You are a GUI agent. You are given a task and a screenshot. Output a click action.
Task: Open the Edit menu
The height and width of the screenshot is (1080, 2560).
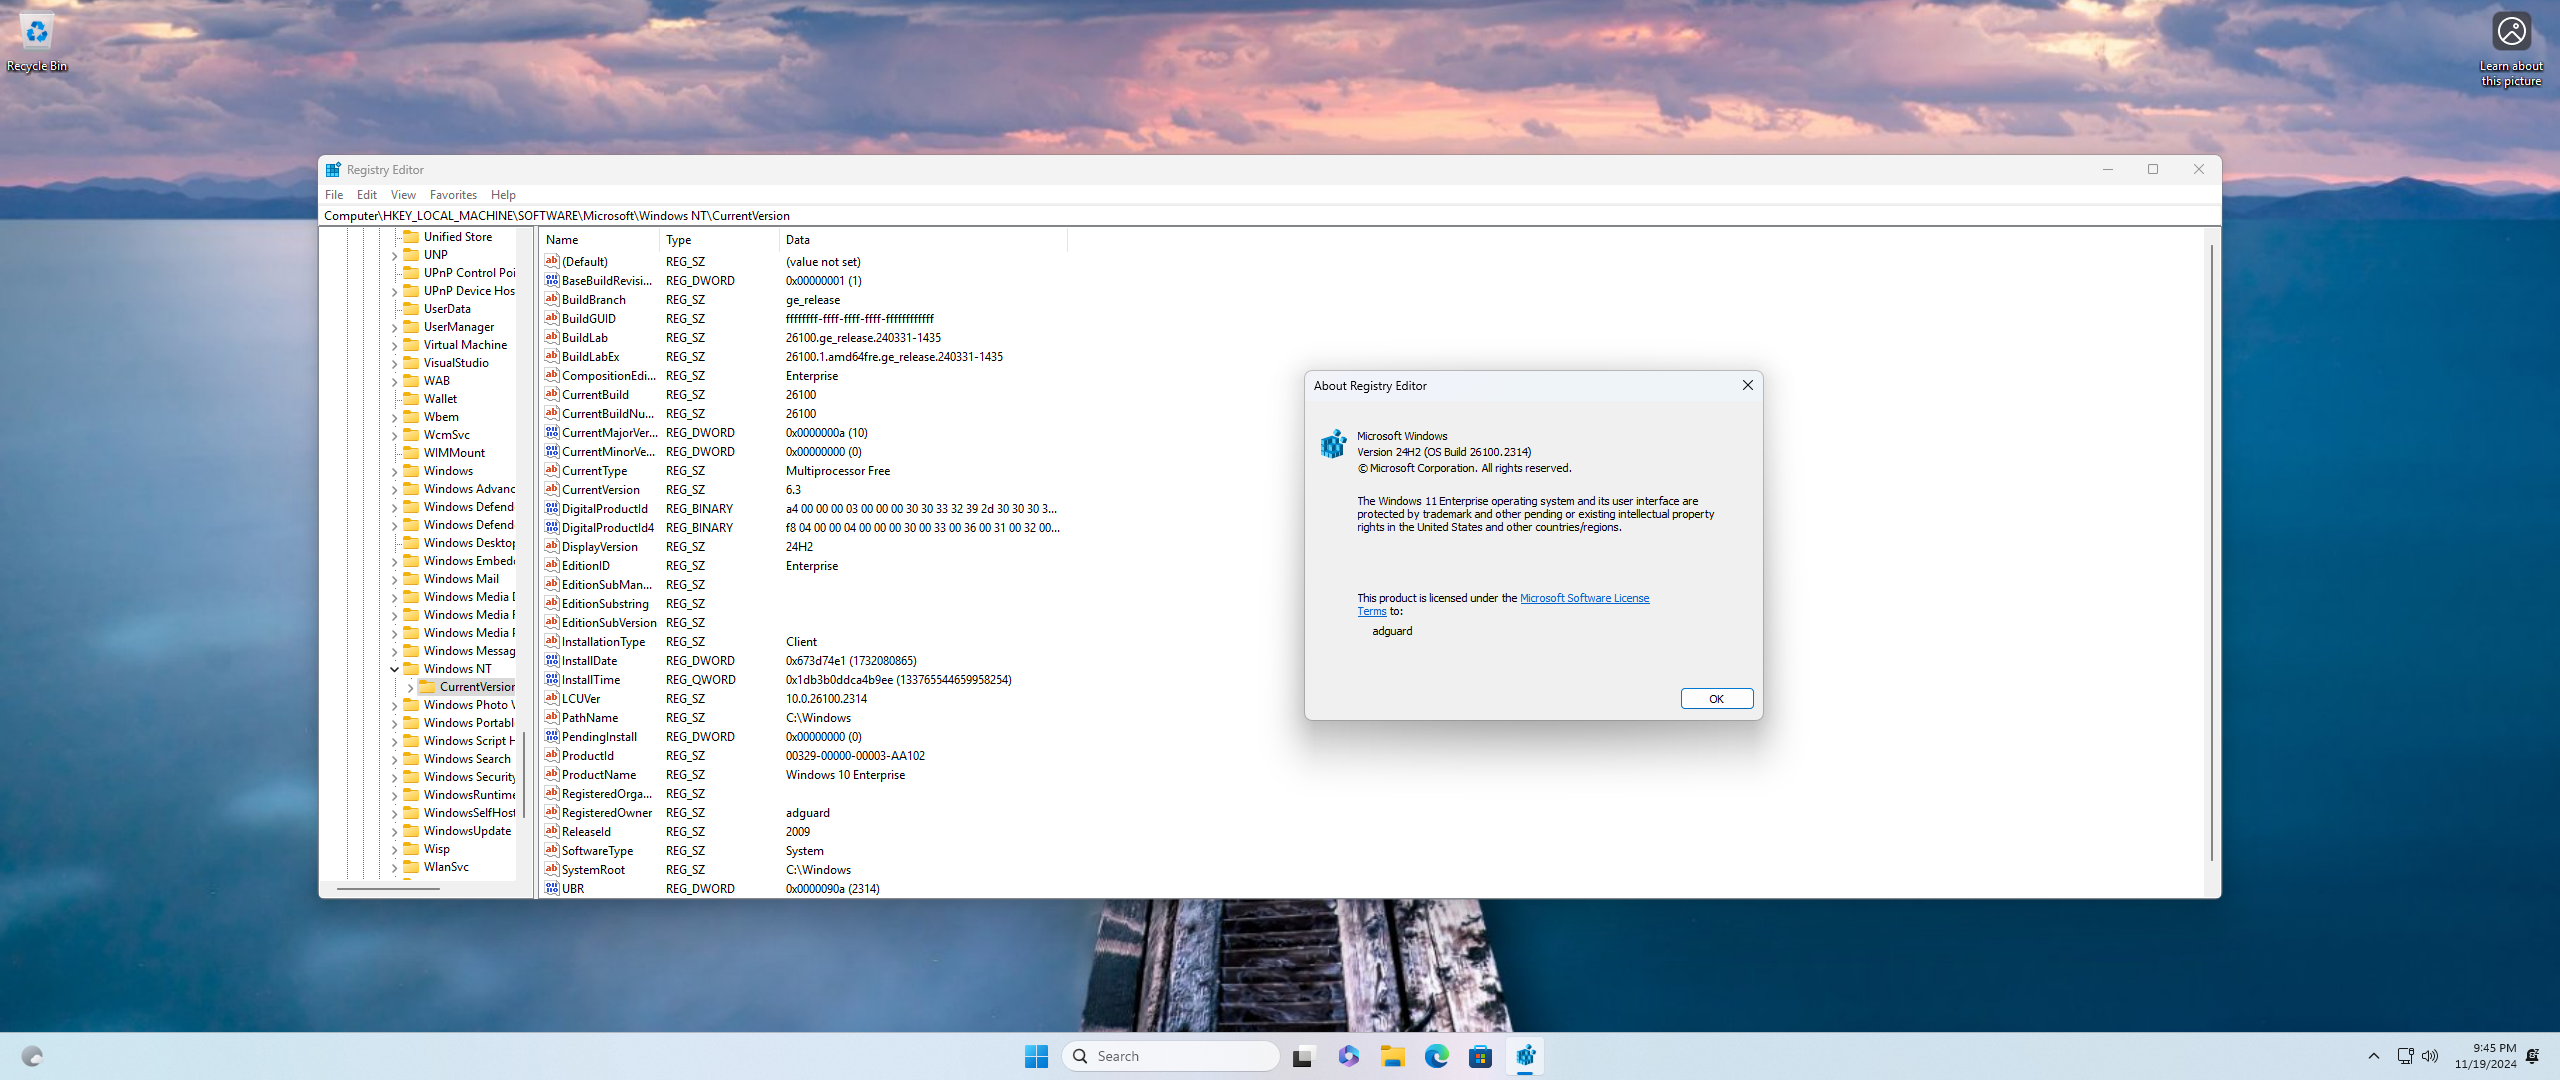pos(367,195)
